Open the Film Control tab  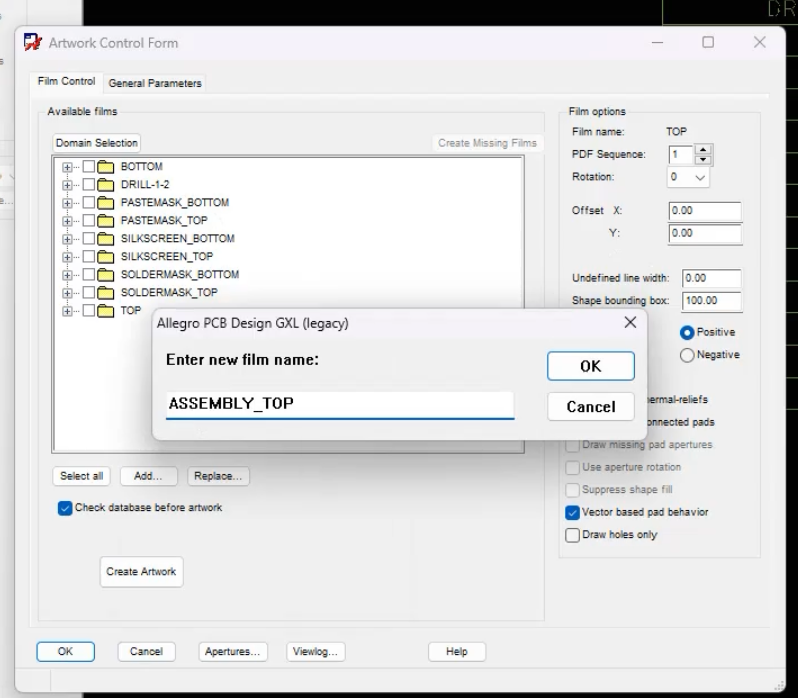(66, 81)
